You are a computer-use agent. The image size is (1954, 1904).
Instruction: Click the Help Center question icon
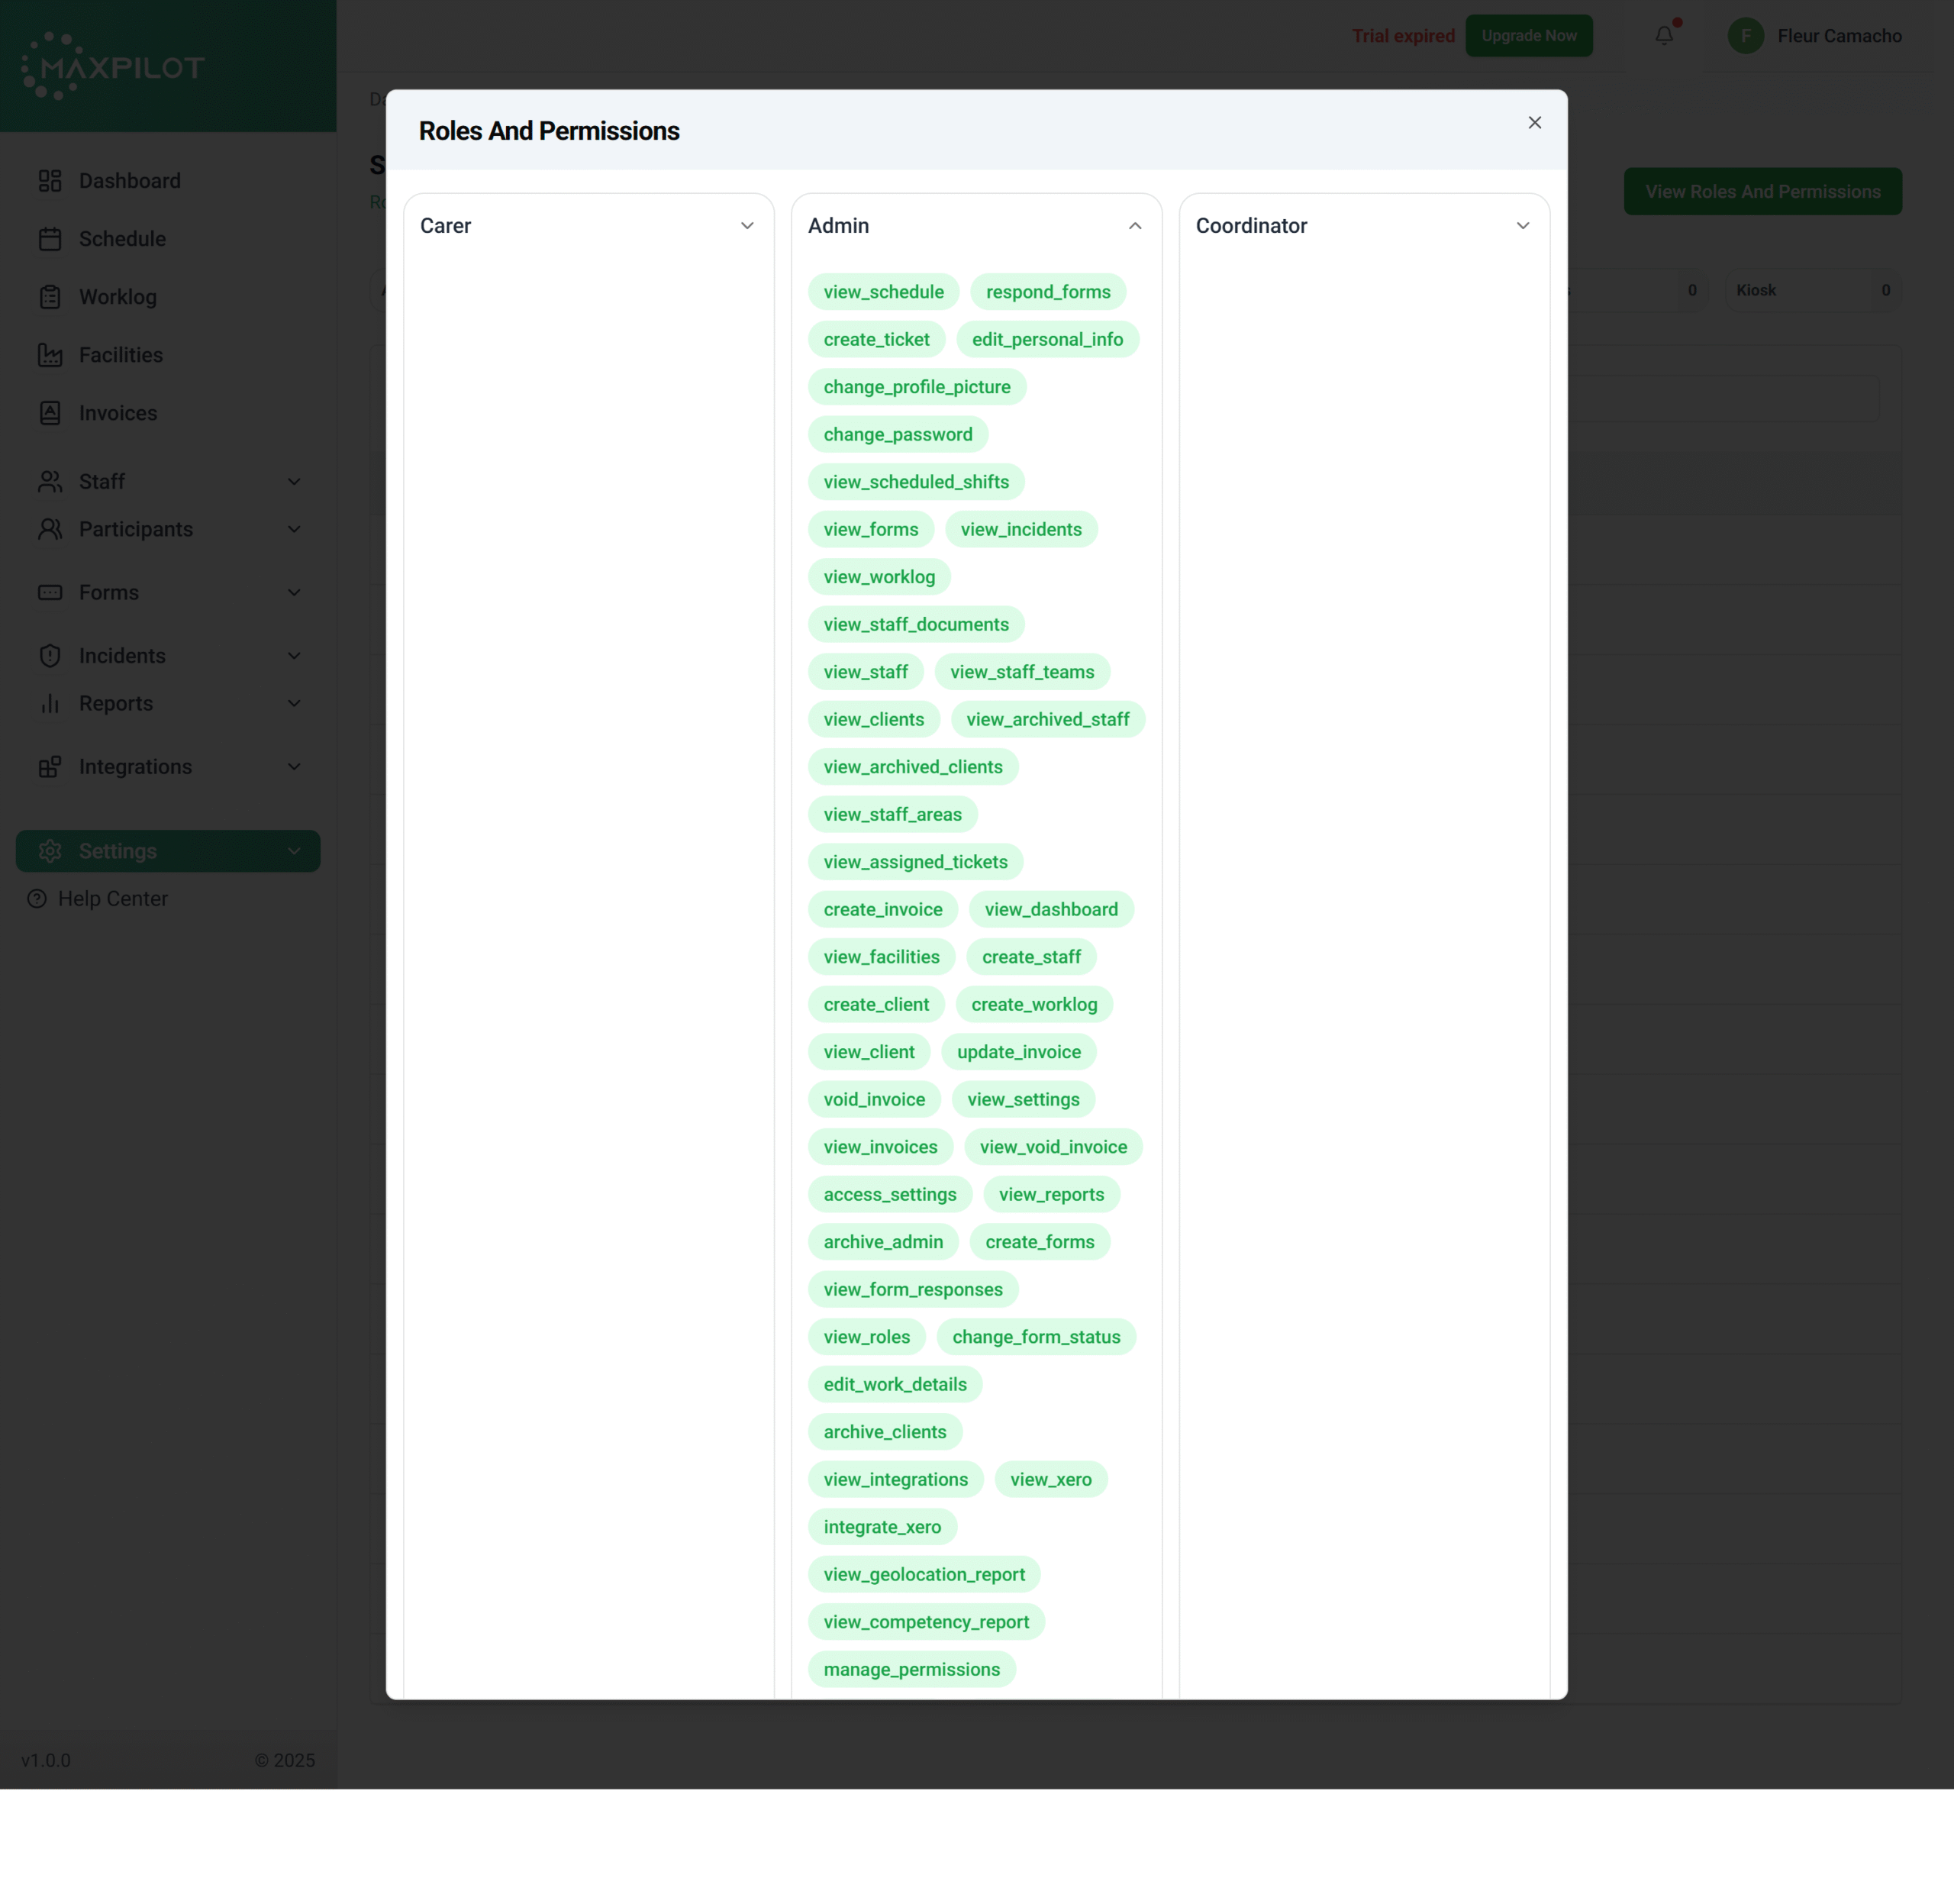coord(37,899)
